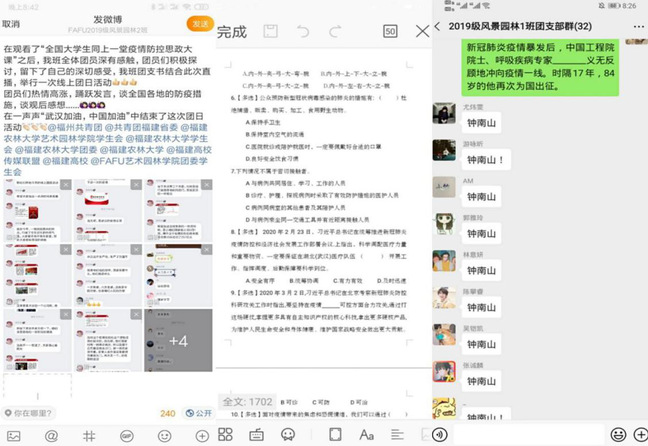Open the 公开 visibility selector
Image resolution: width=648 pixels, height=446 pixels.
tap(199, 412)
